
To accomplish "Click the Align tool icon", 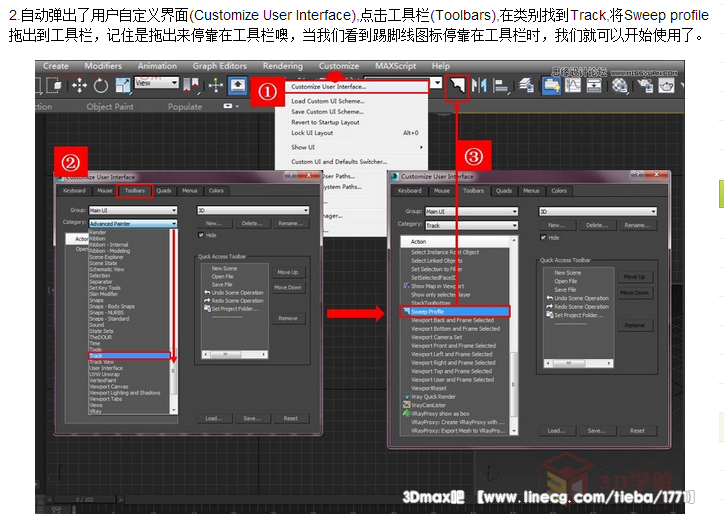I will [501, 86].
